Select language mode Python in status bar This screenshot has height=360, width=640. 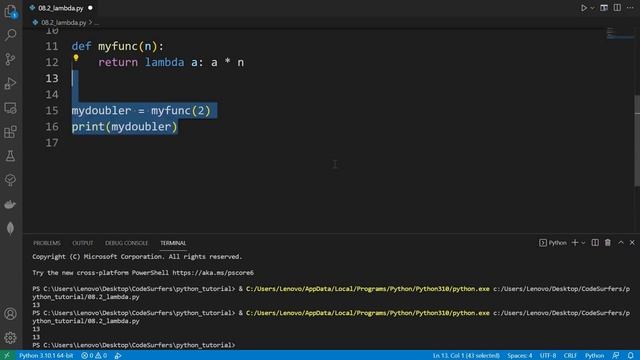tap(594, 356)
